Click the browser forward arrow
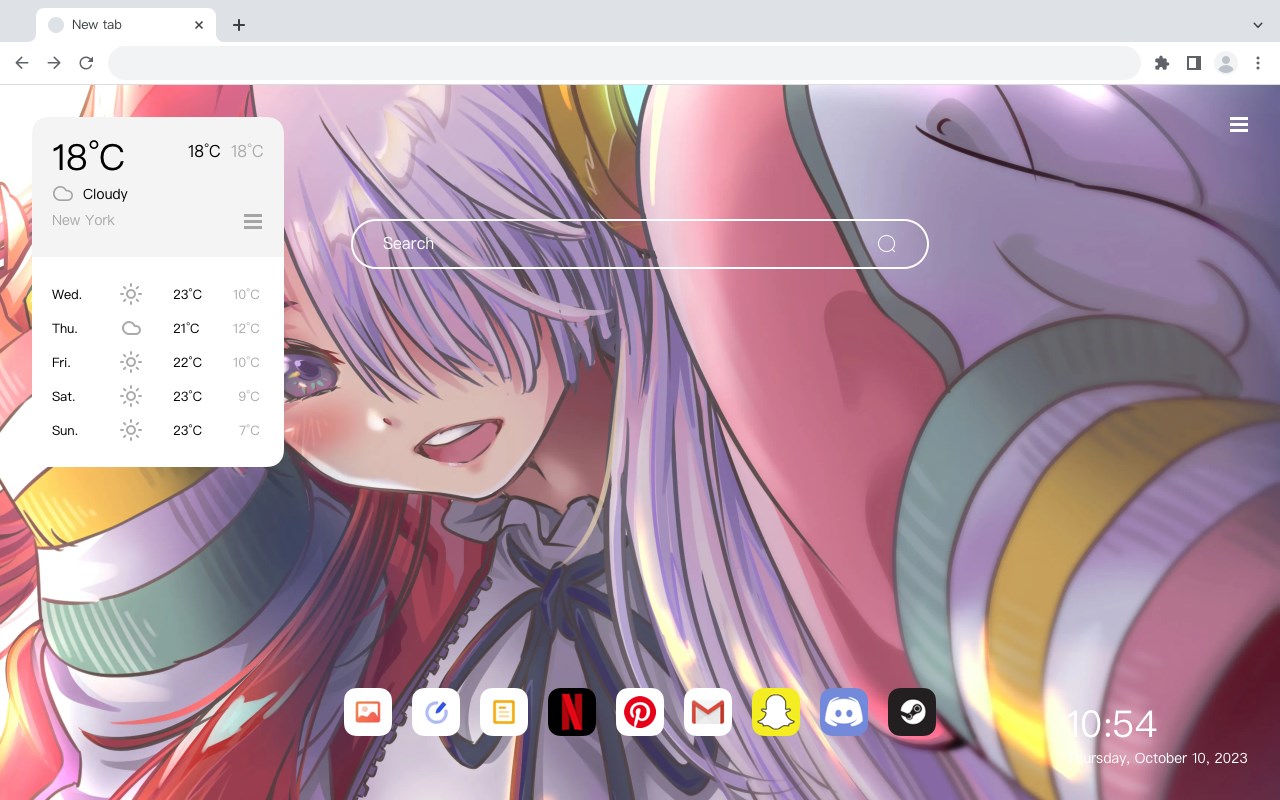The image size is (1280, 800). tap(54, 63)
